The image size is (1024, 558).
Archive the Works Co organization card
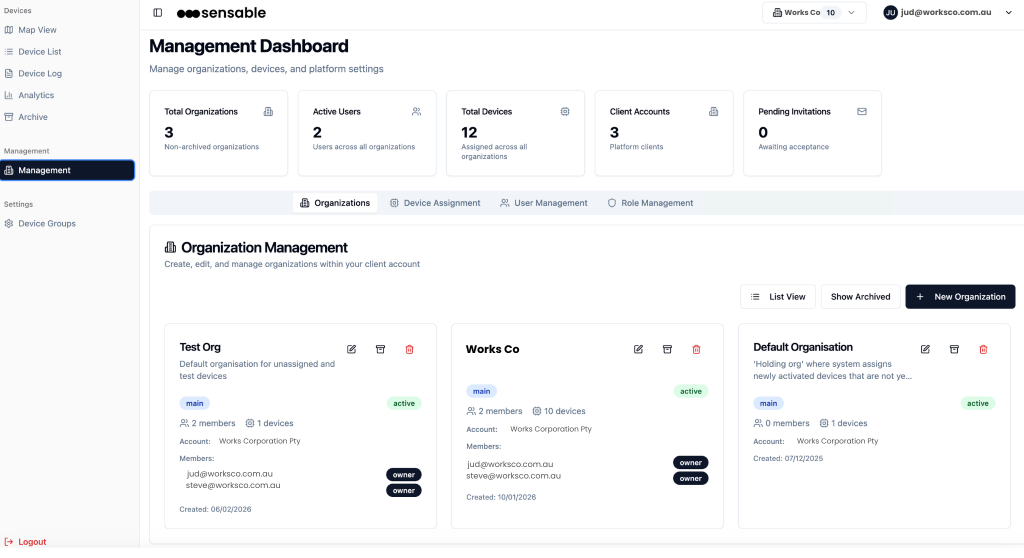(667, 350)
